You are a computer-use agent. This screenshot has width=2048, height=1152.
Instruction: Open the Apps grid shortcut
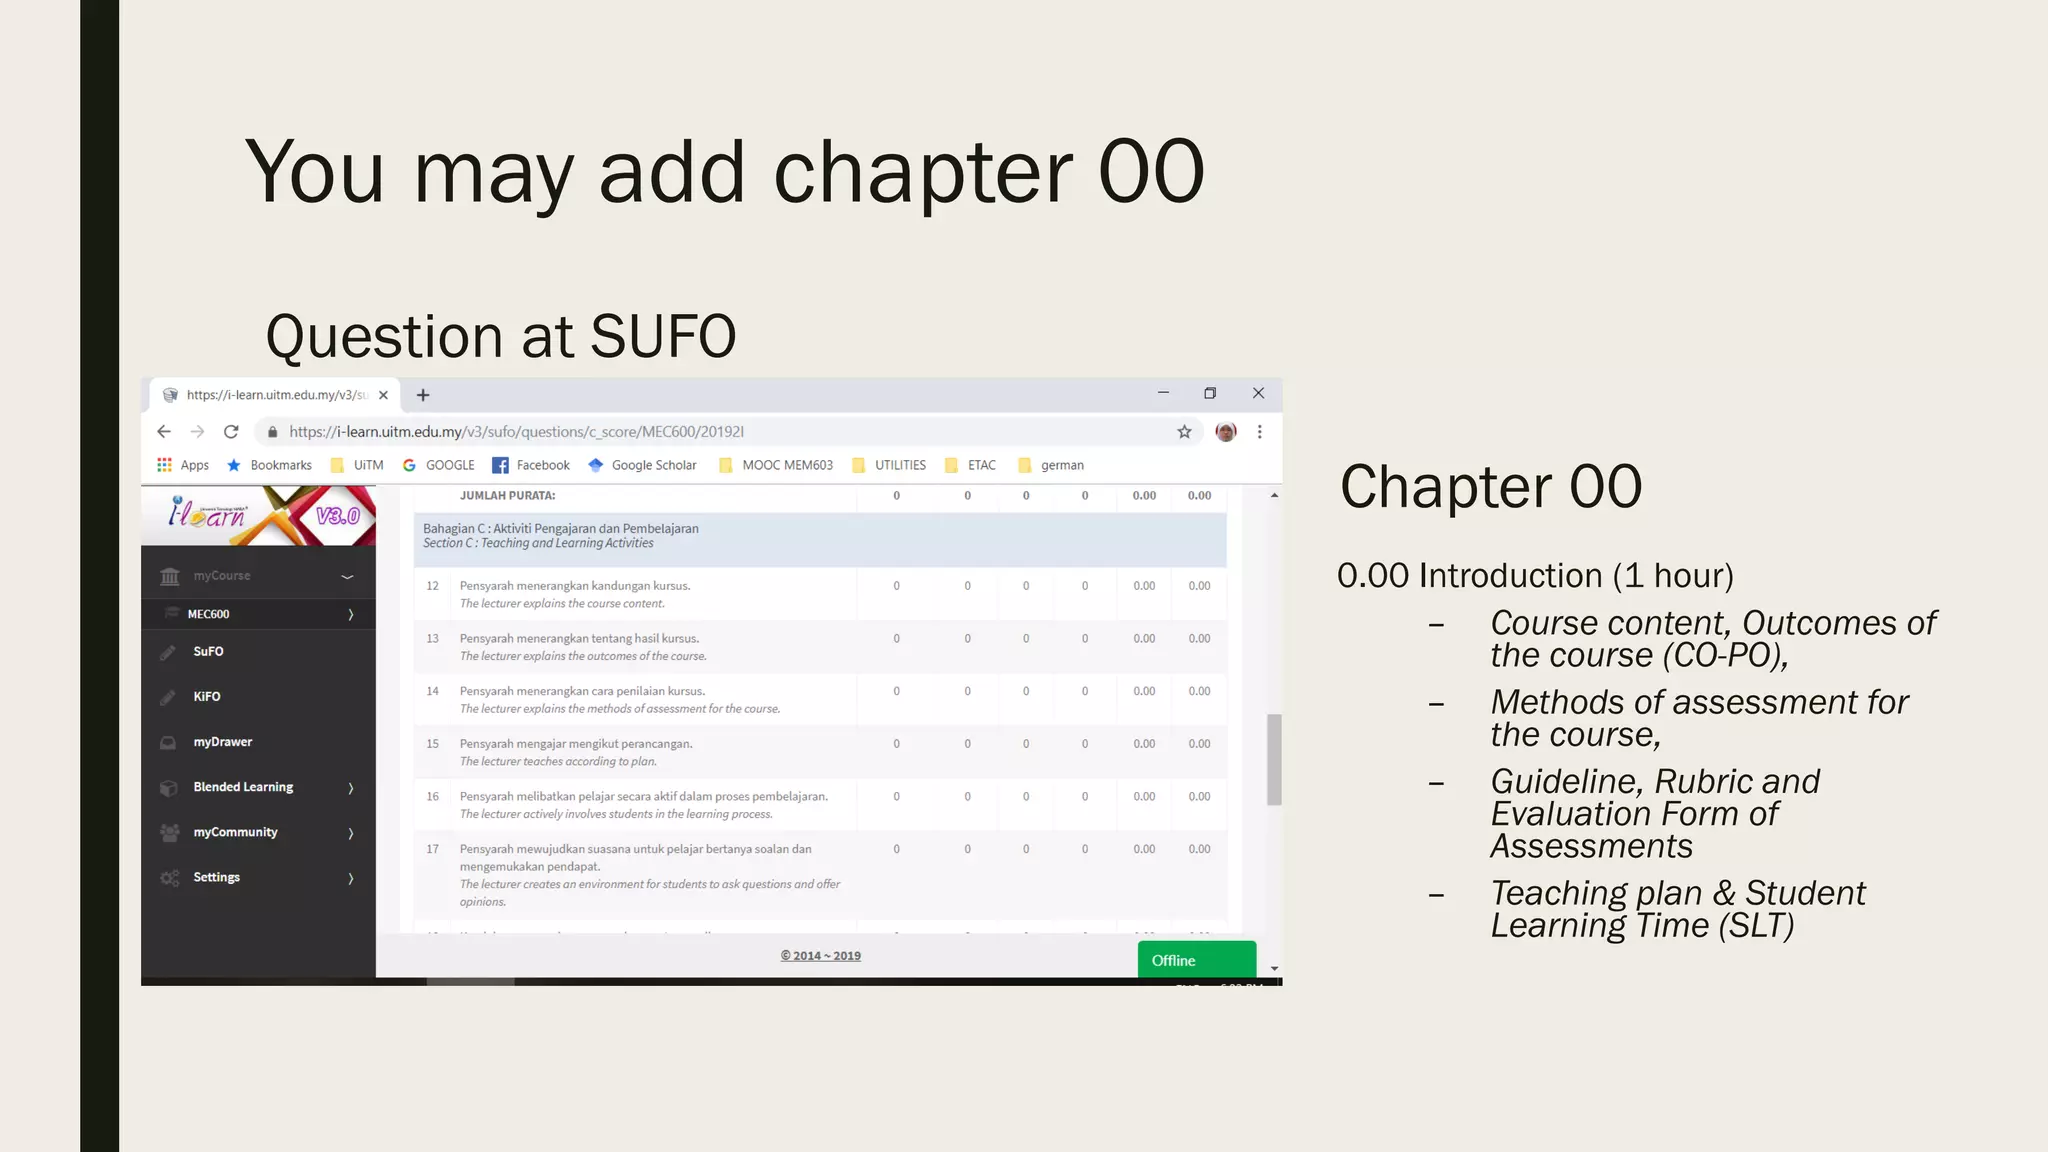(x=183, y=465)
